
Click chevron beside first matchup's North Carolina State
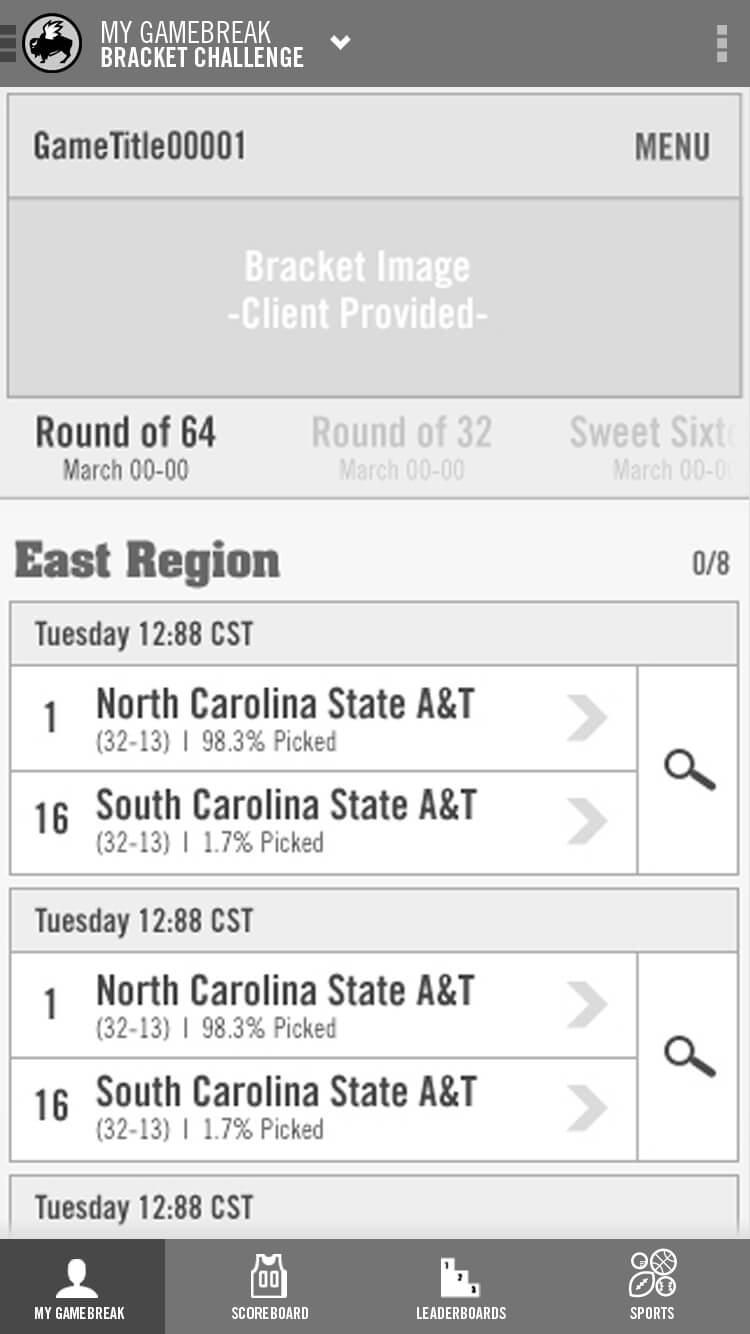[x=587, y=719]
